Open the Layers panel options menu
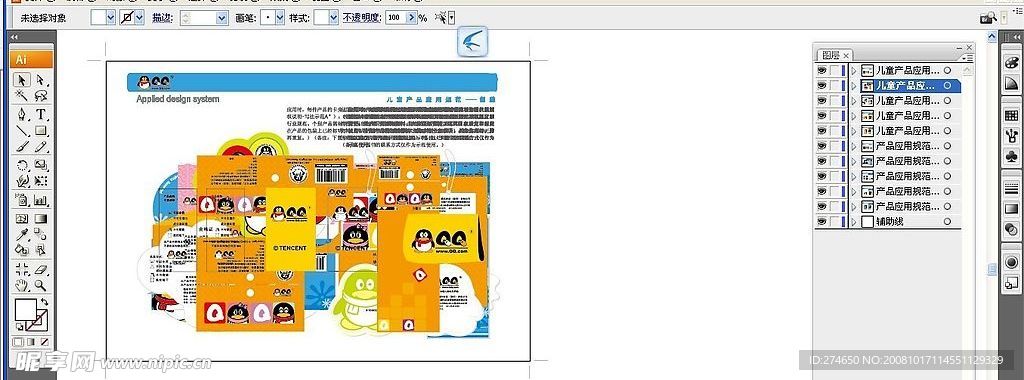The height and width of the screenshot is (380, 1024). 968,58
